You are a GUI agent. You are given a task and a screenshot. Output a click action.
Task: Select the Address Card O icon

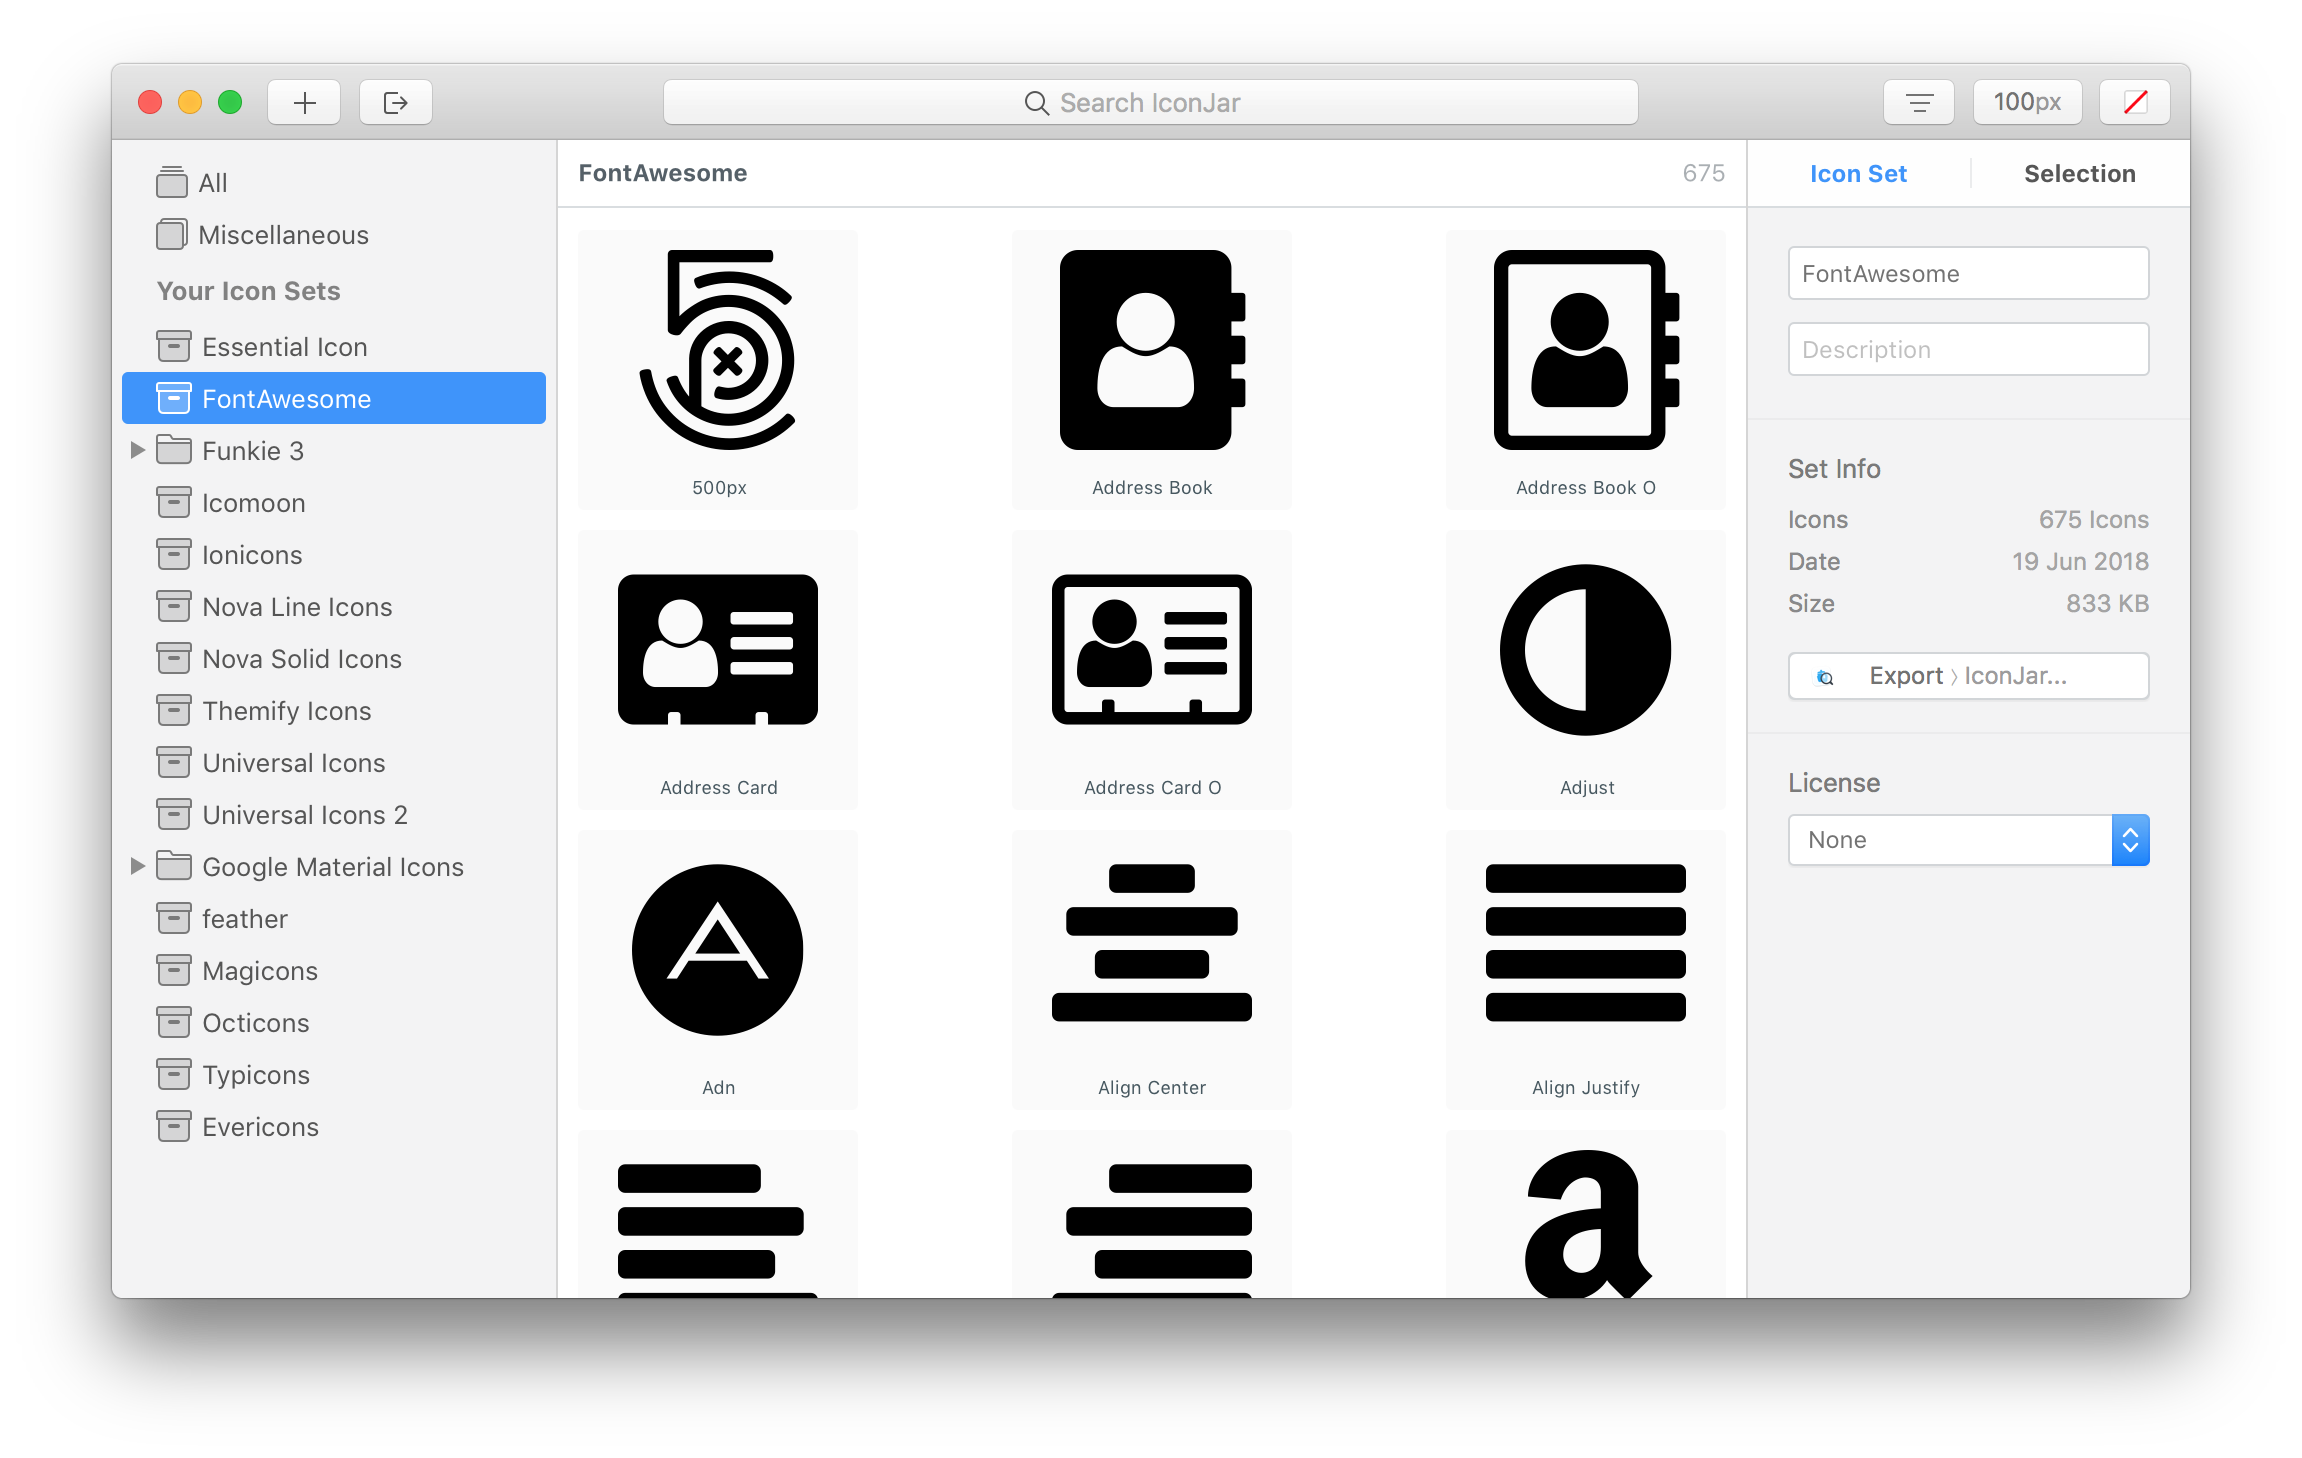coord(1152,670)
